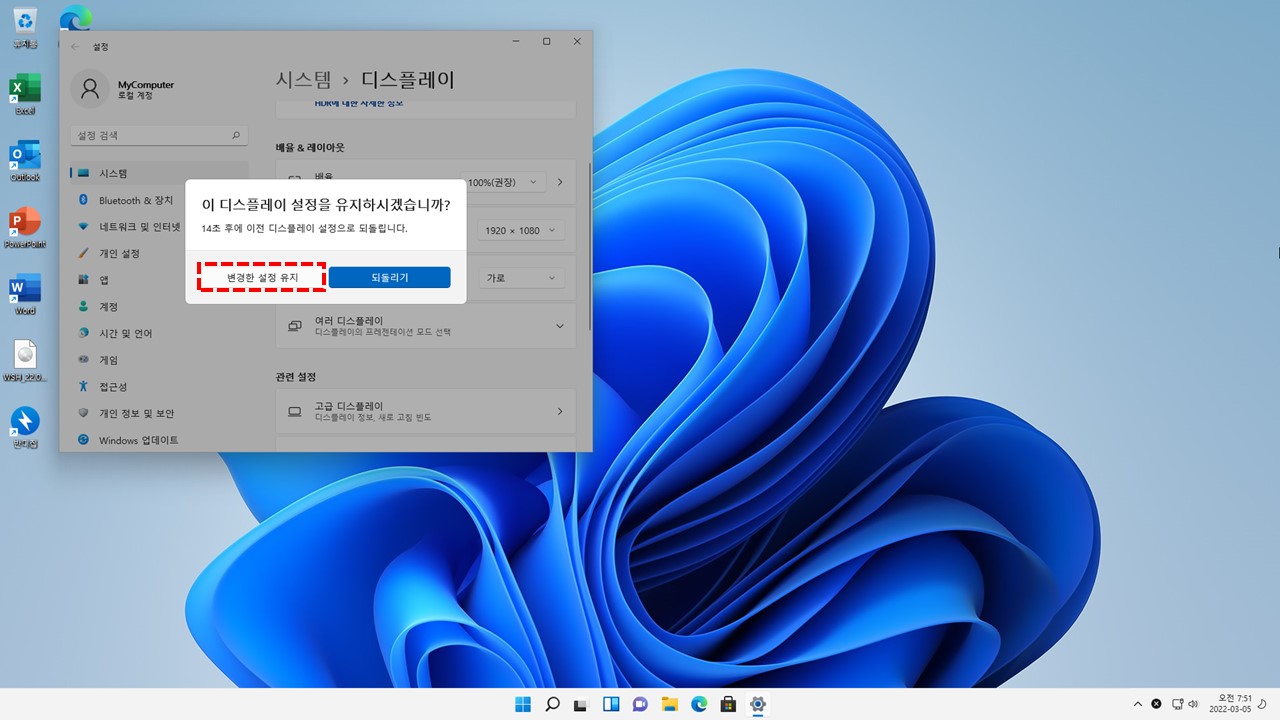The height and width of the screenshot is (720, 1280).
Task: Click the moon notification icon in the tray
Action: point(1264,704)
